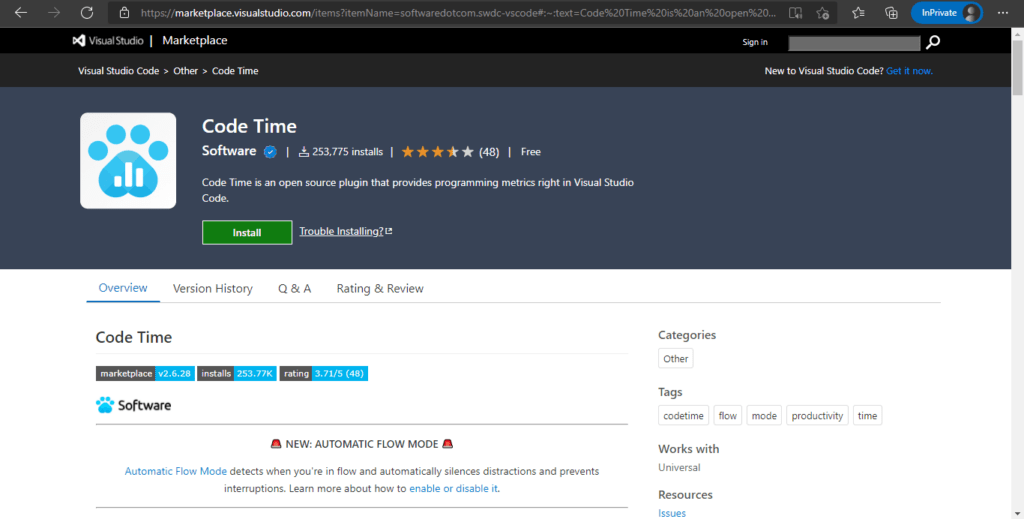This screenshot has height=519, width=1024.
Task: Click the rating 3.71/5 badge
Action: pos(324,373)
